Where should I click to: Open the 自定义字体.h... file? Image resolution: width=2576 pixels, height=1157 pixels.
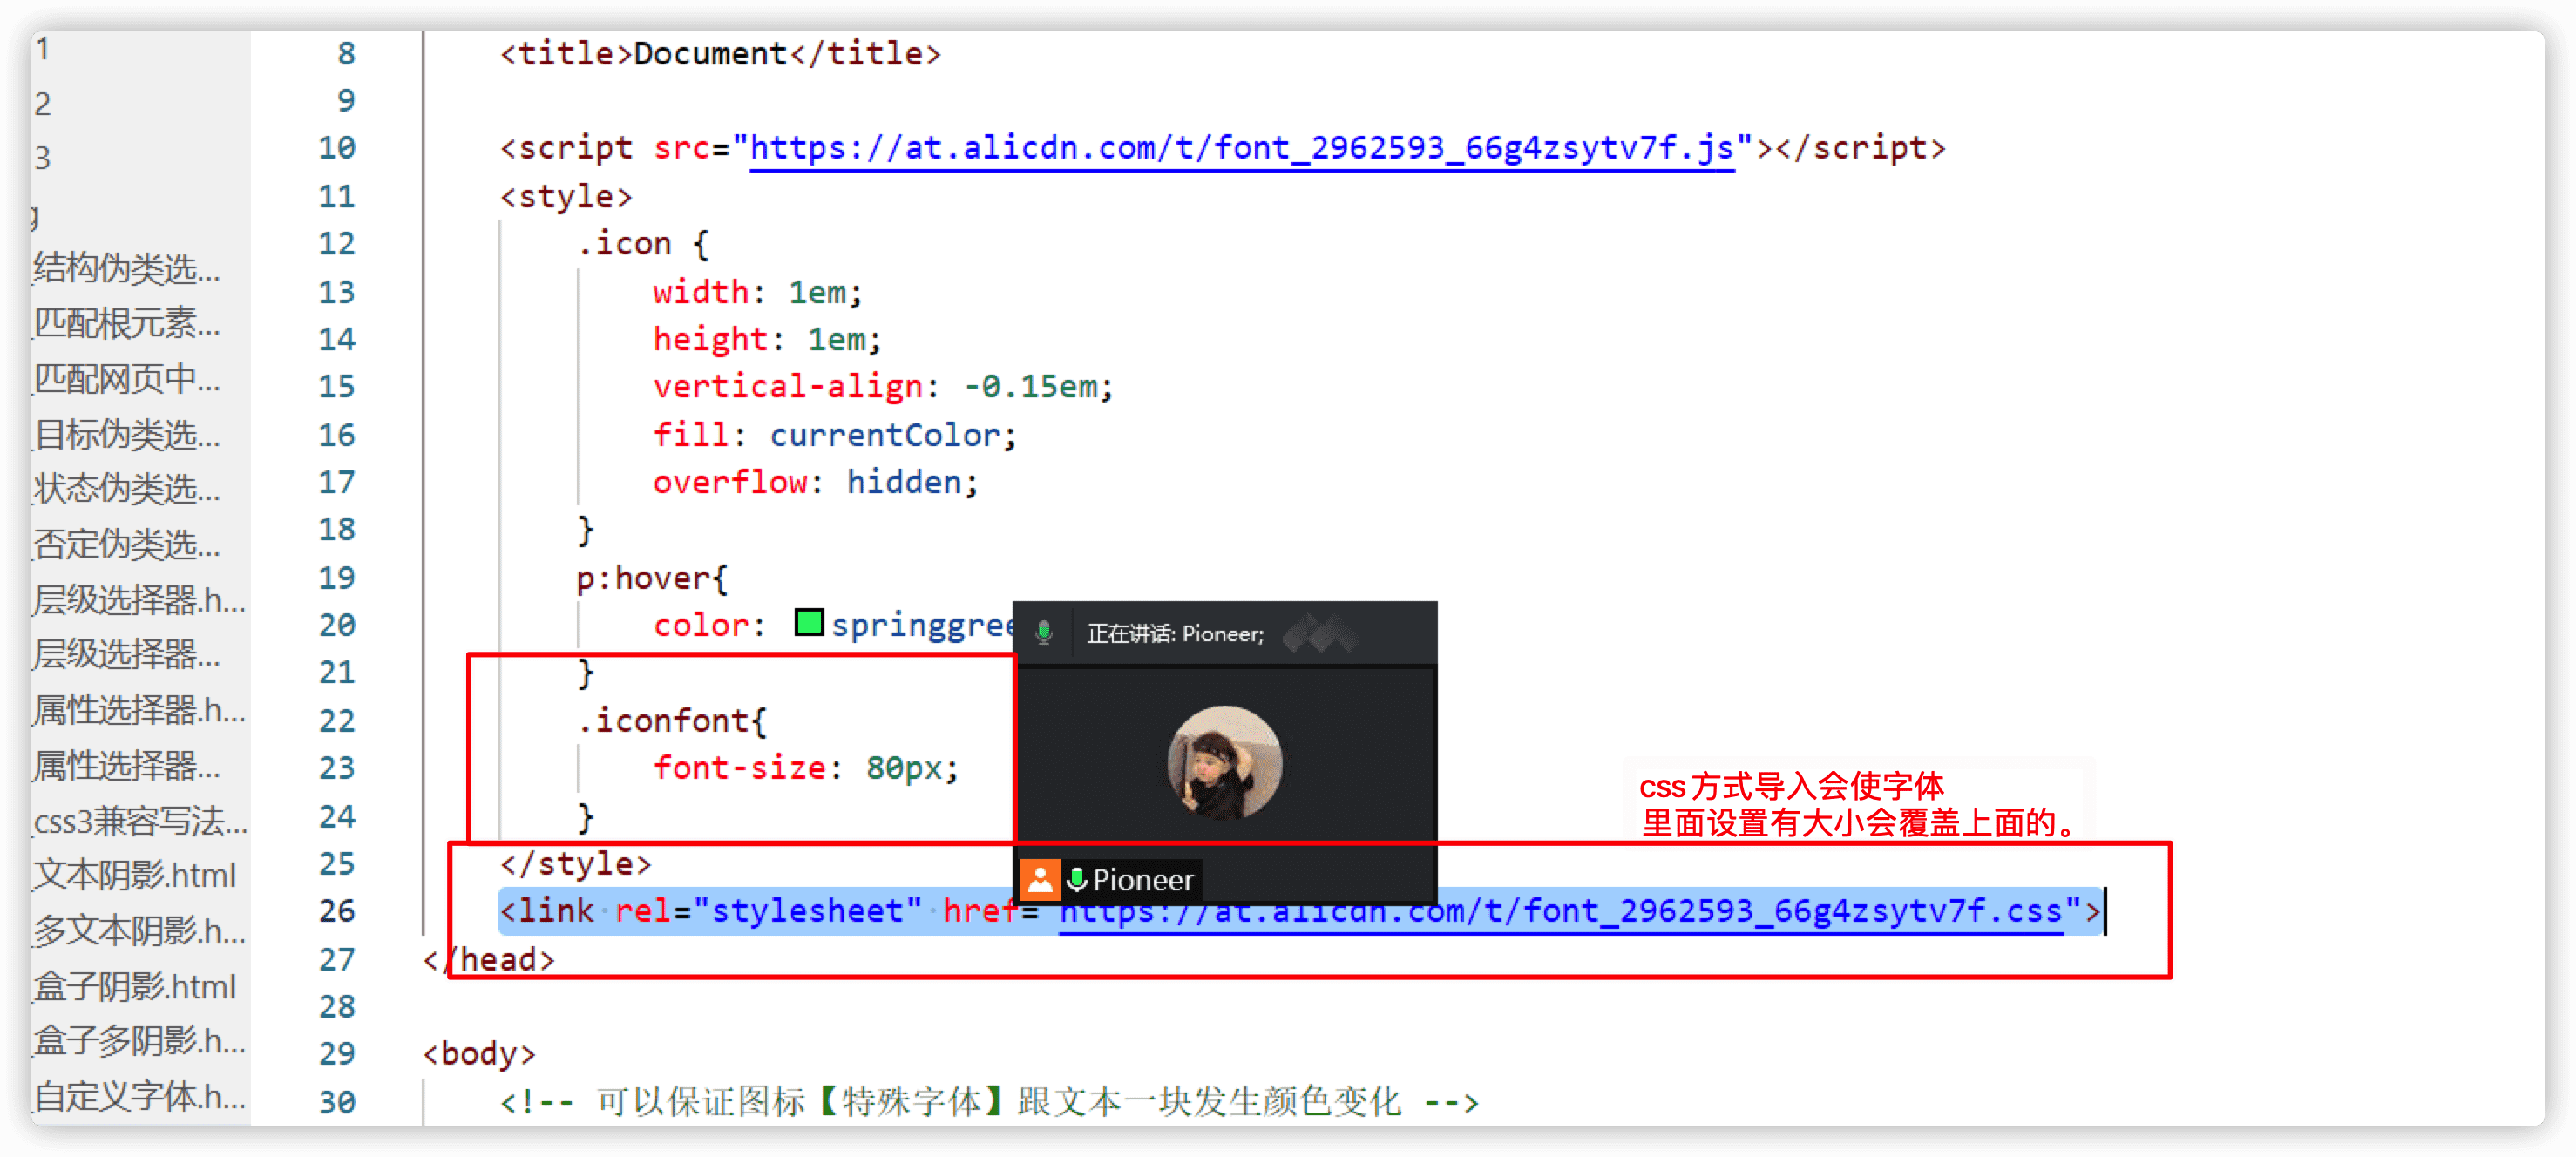pos(140,1097)
